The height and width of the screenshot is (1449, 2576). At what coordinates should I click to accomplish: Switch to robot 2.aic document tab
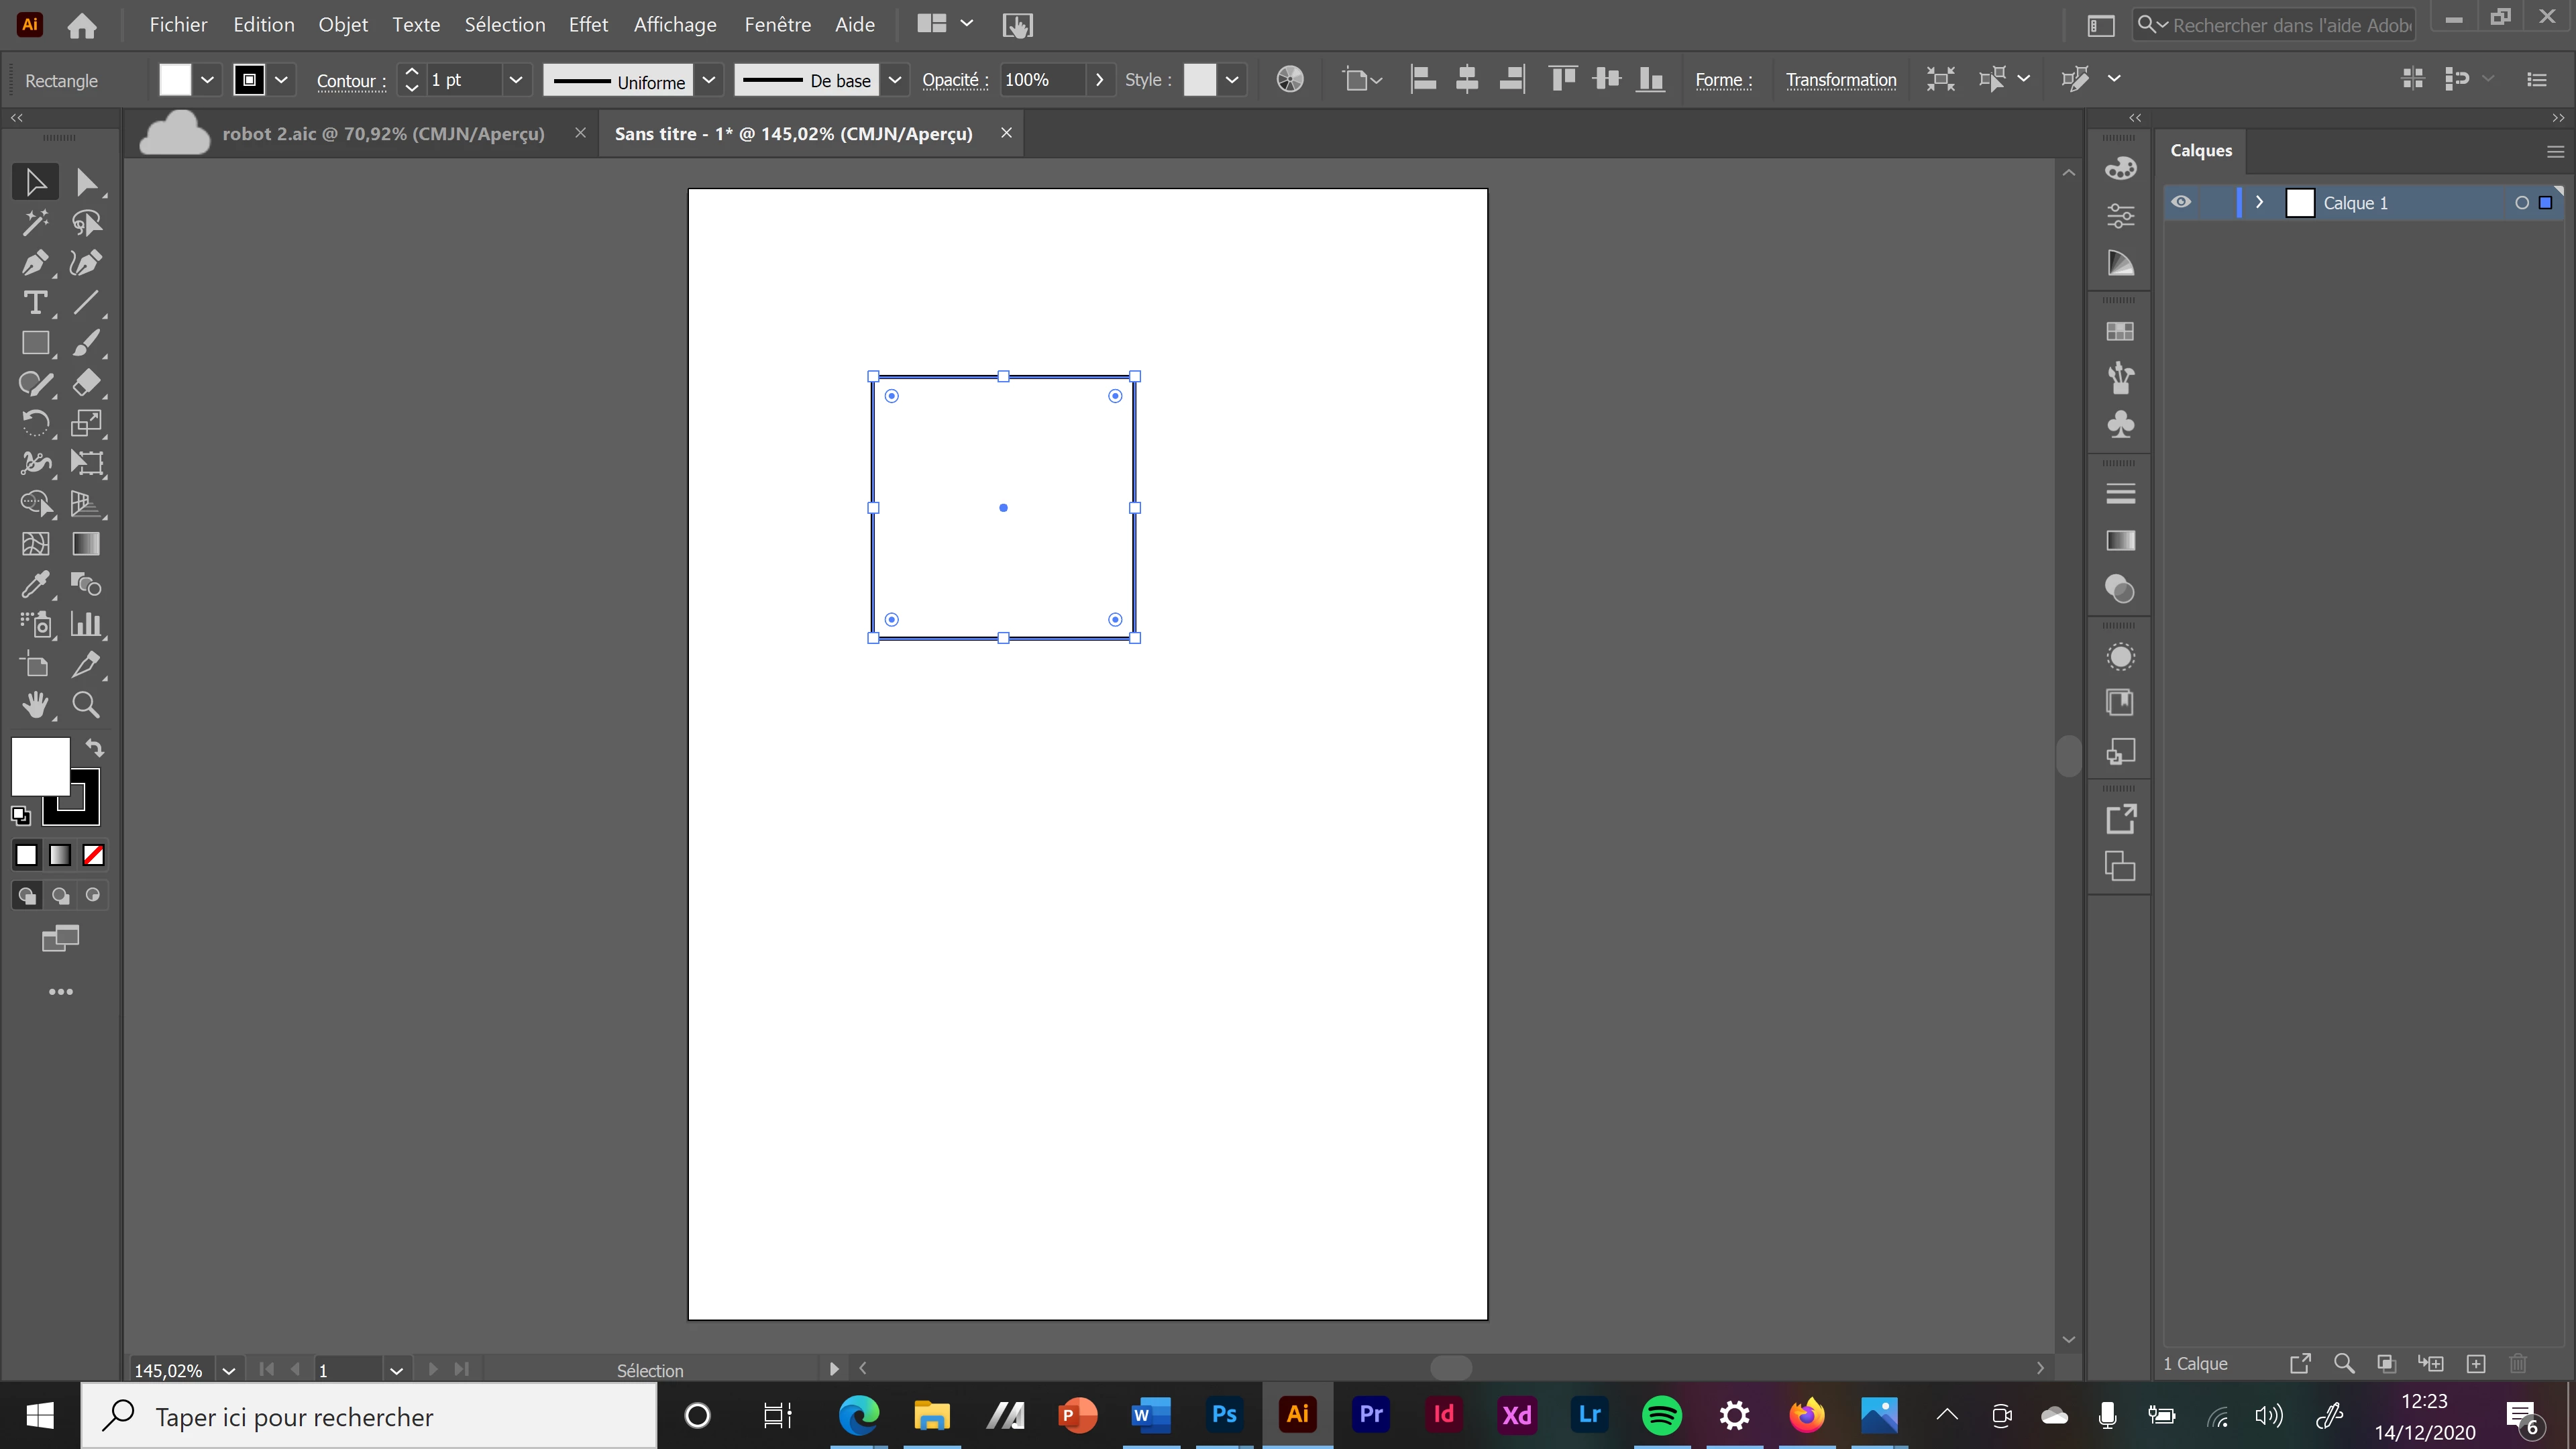[383, 133]
